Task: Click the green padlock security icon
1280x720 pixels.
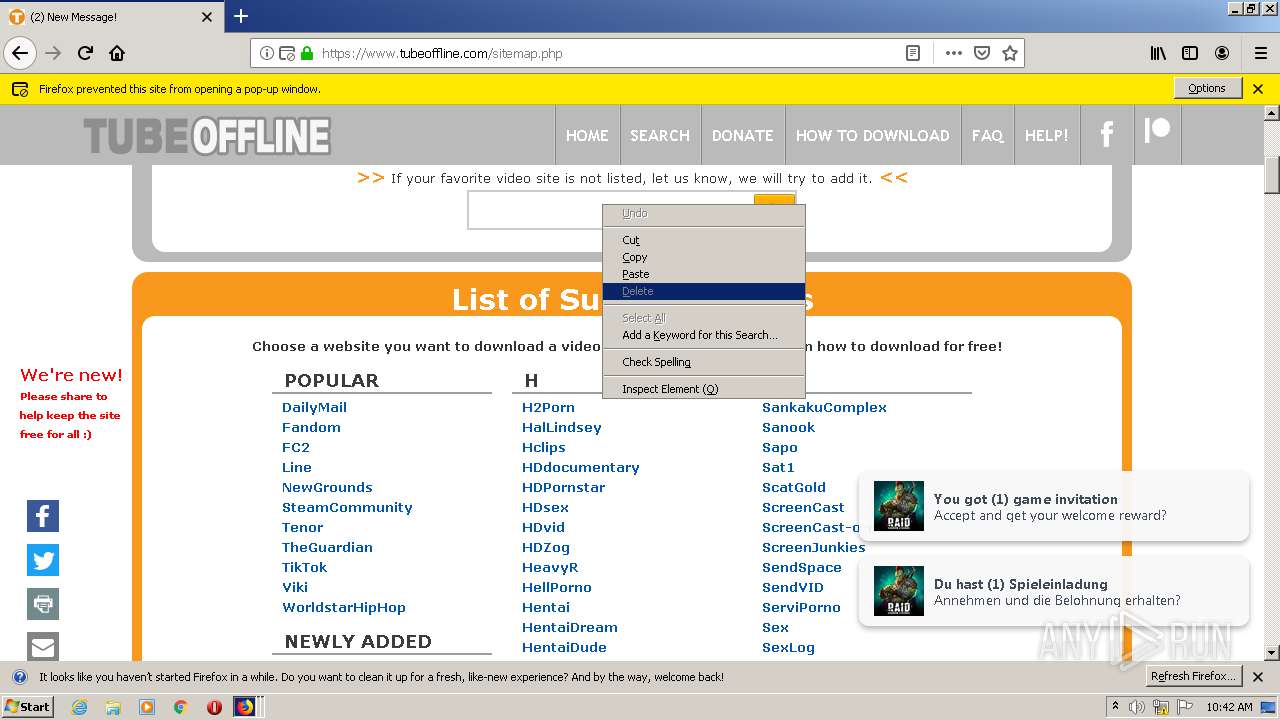Action: coord(307,53)
